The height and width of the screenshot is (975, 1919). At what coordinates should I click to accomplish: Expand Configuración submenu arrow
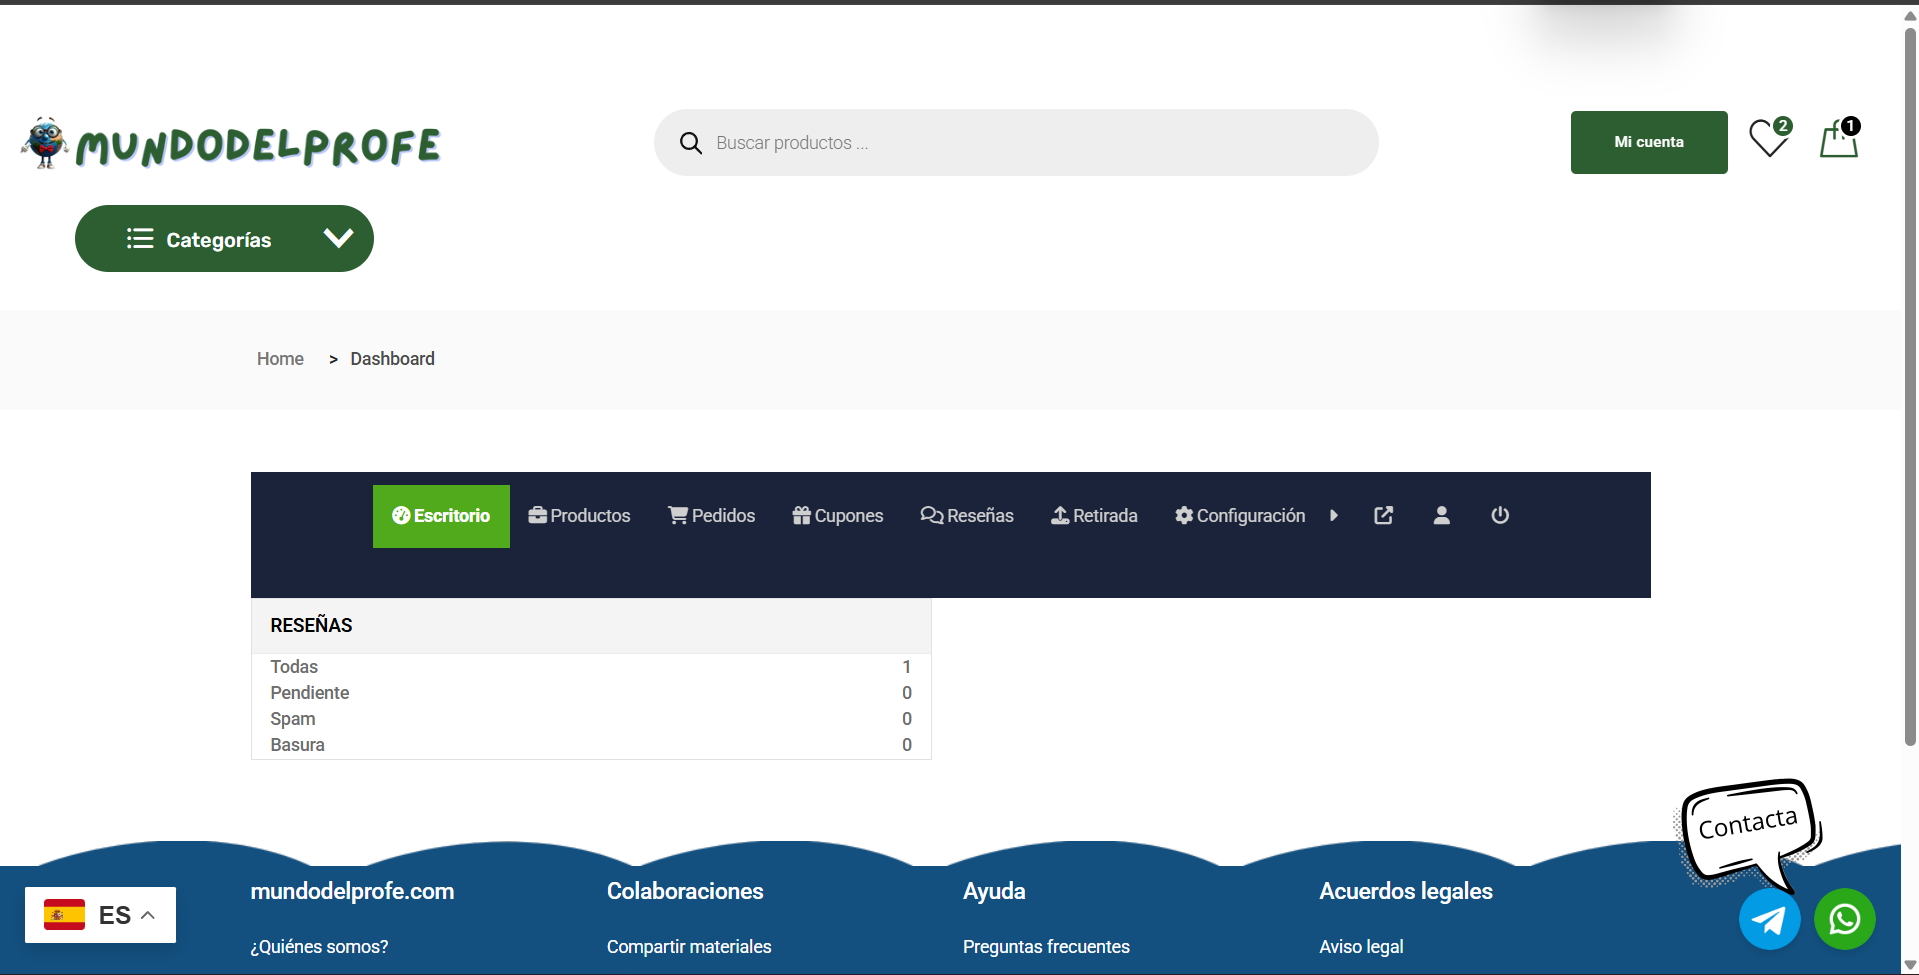(x=1333, y=515)
